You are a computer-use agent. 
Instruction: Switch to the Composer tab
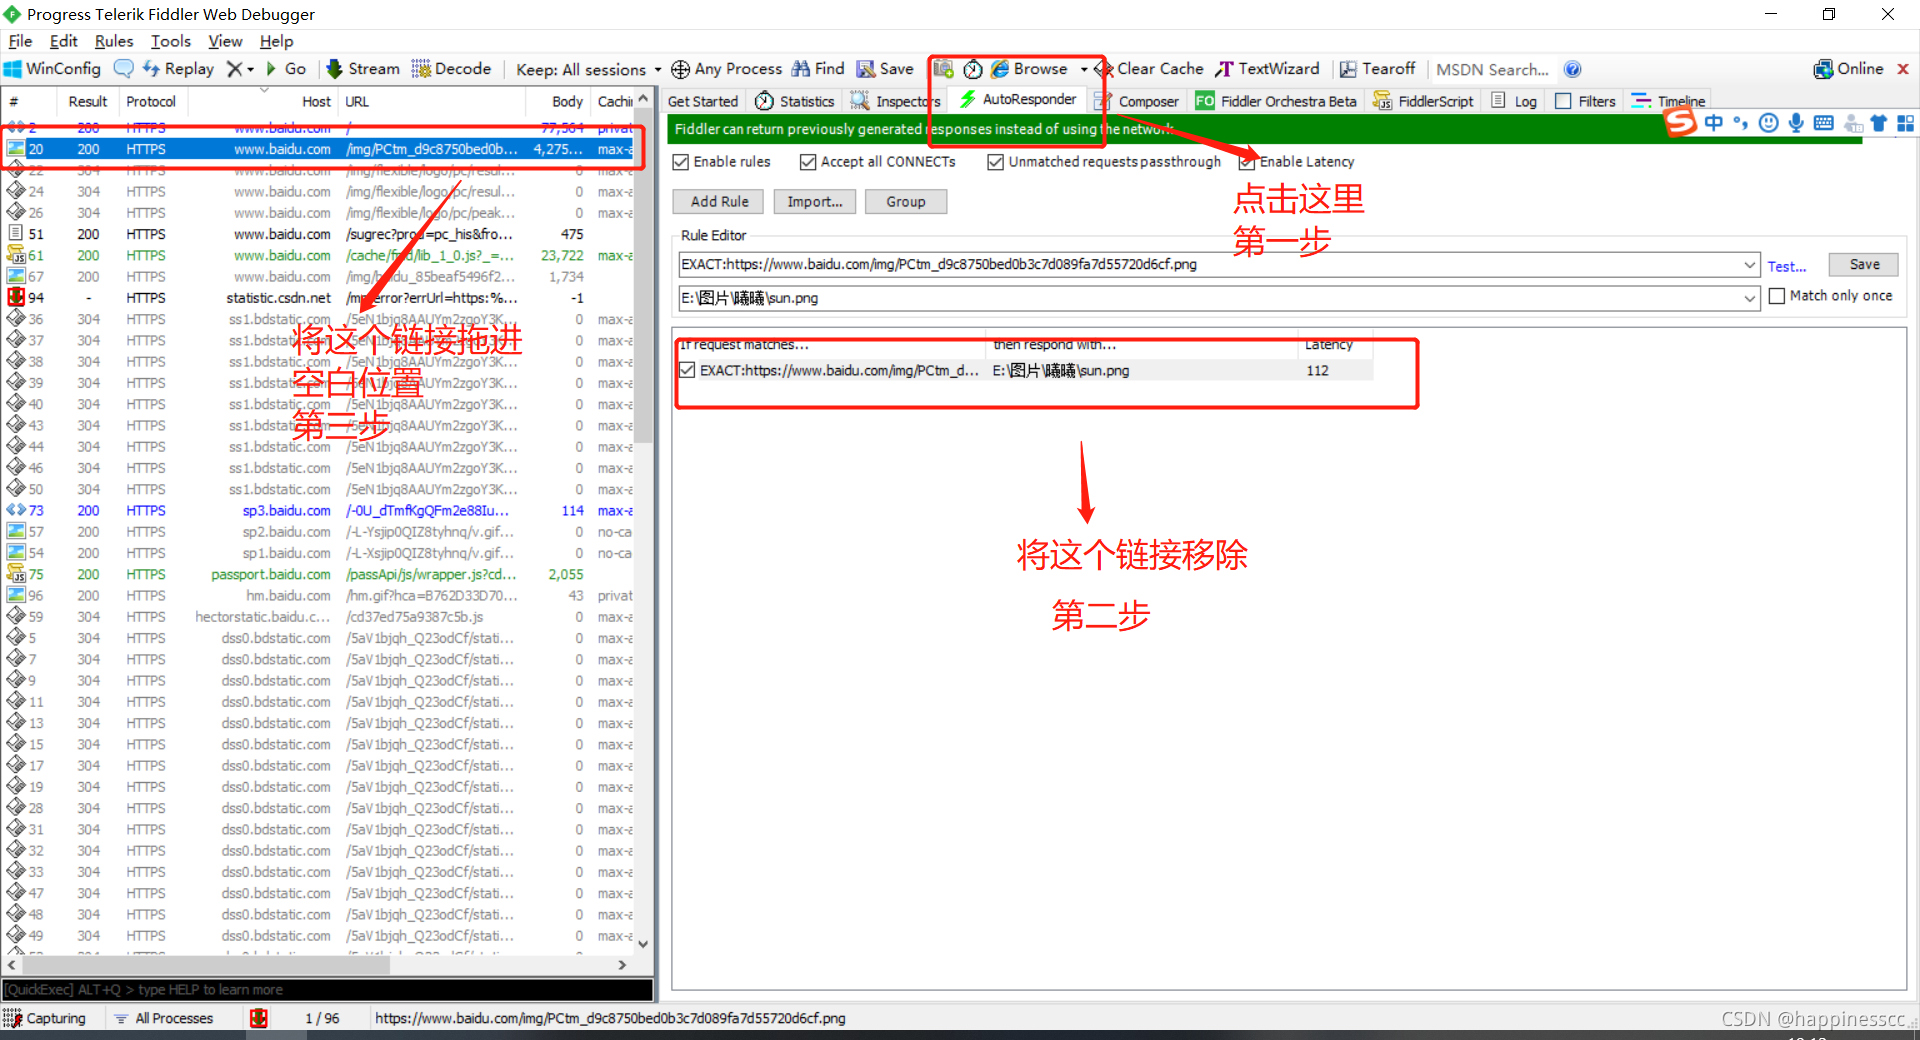(1136, 101)
